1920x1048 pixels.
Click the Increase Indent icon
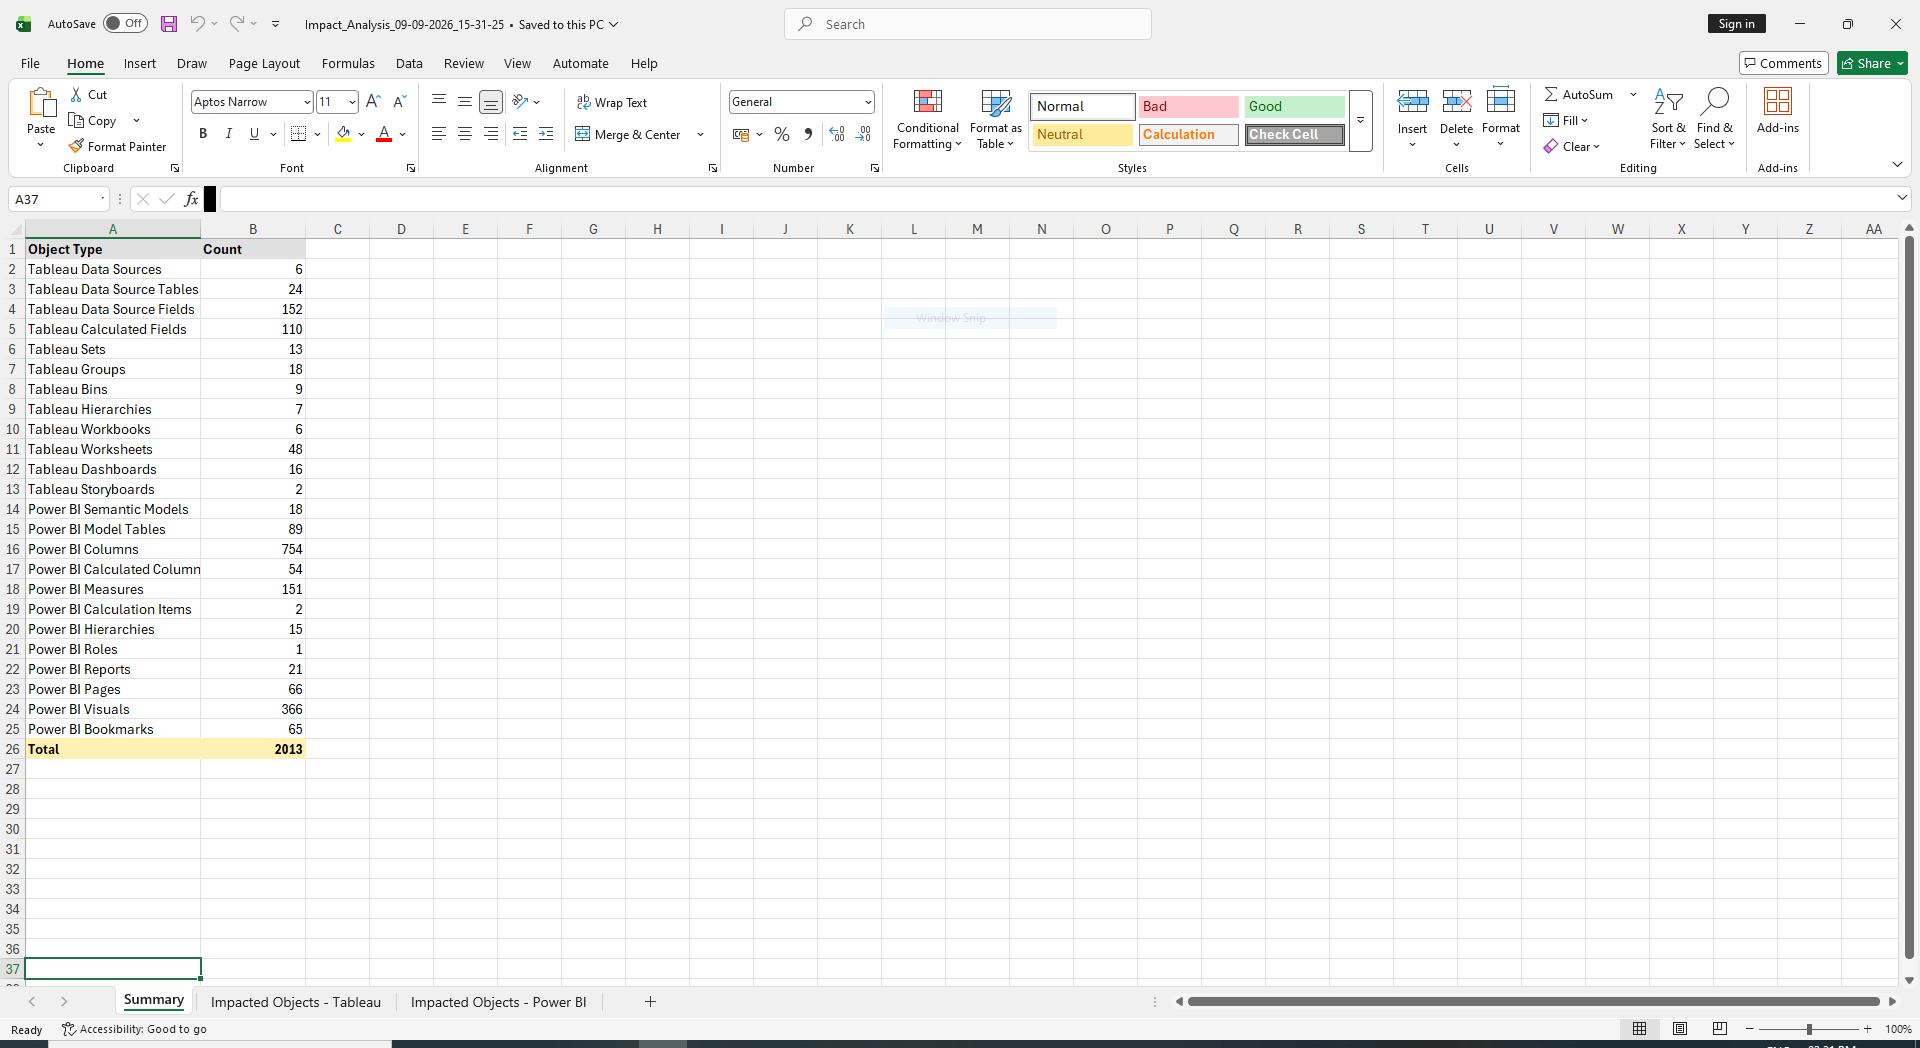[546, 134]
